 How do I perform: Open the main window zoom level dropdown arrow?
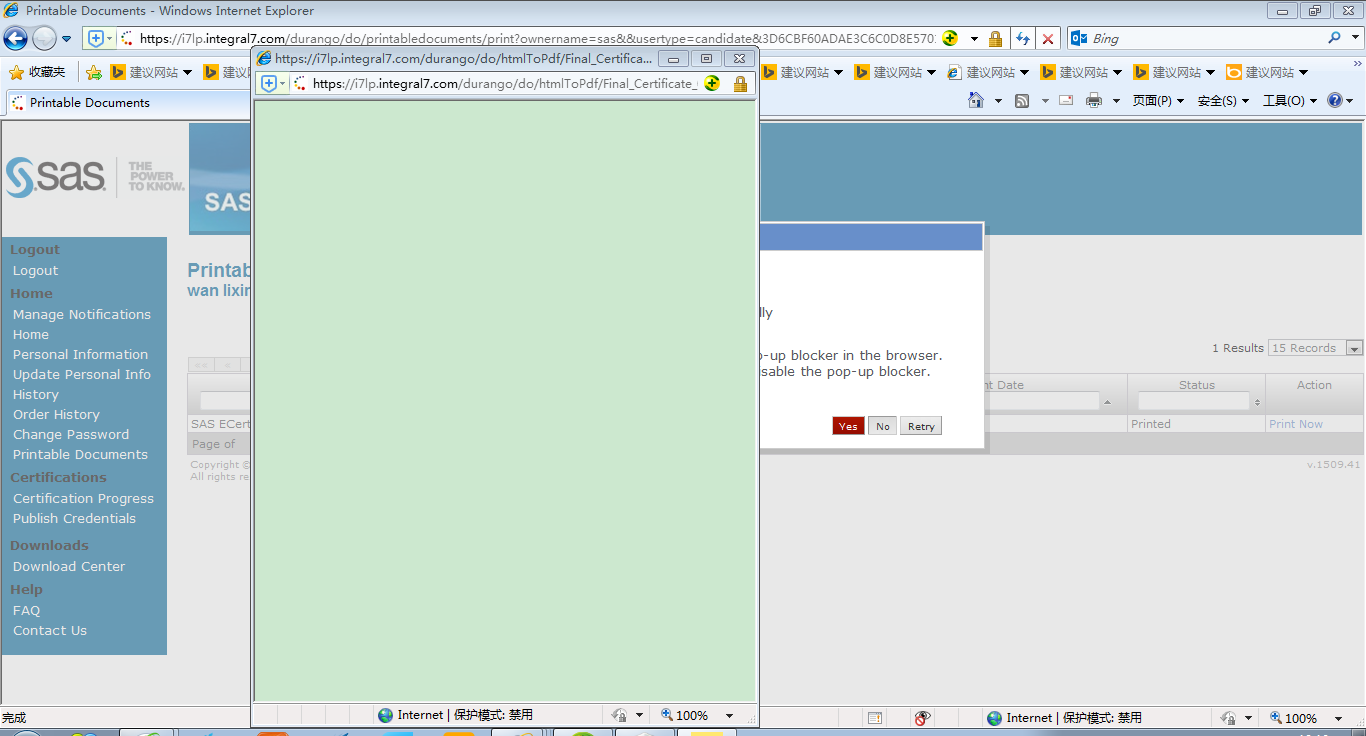click(1340, 718)
